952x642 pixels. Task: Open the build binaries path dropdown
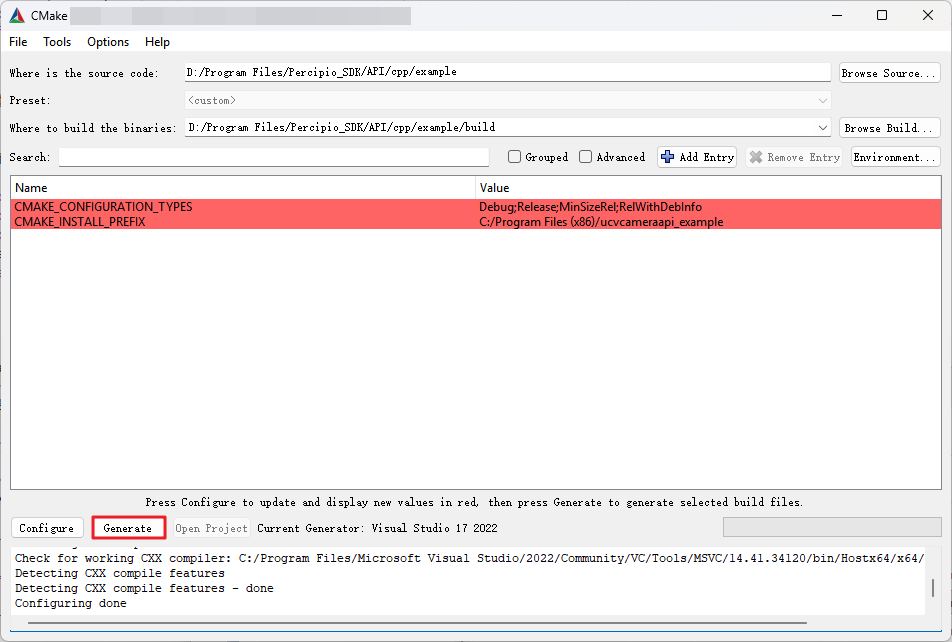823,128
